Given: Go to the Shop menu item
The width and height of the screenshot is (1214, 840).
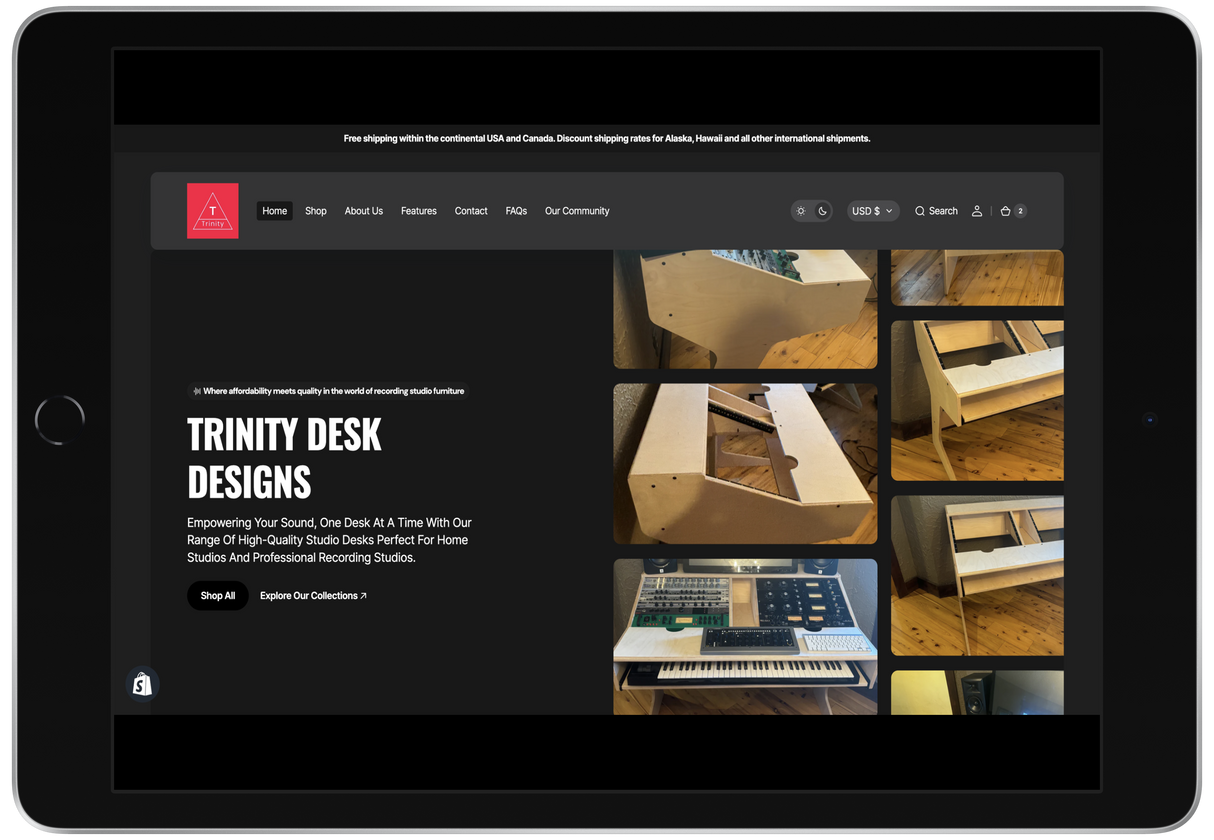Looking at the screenshot, I should (316, 211).
